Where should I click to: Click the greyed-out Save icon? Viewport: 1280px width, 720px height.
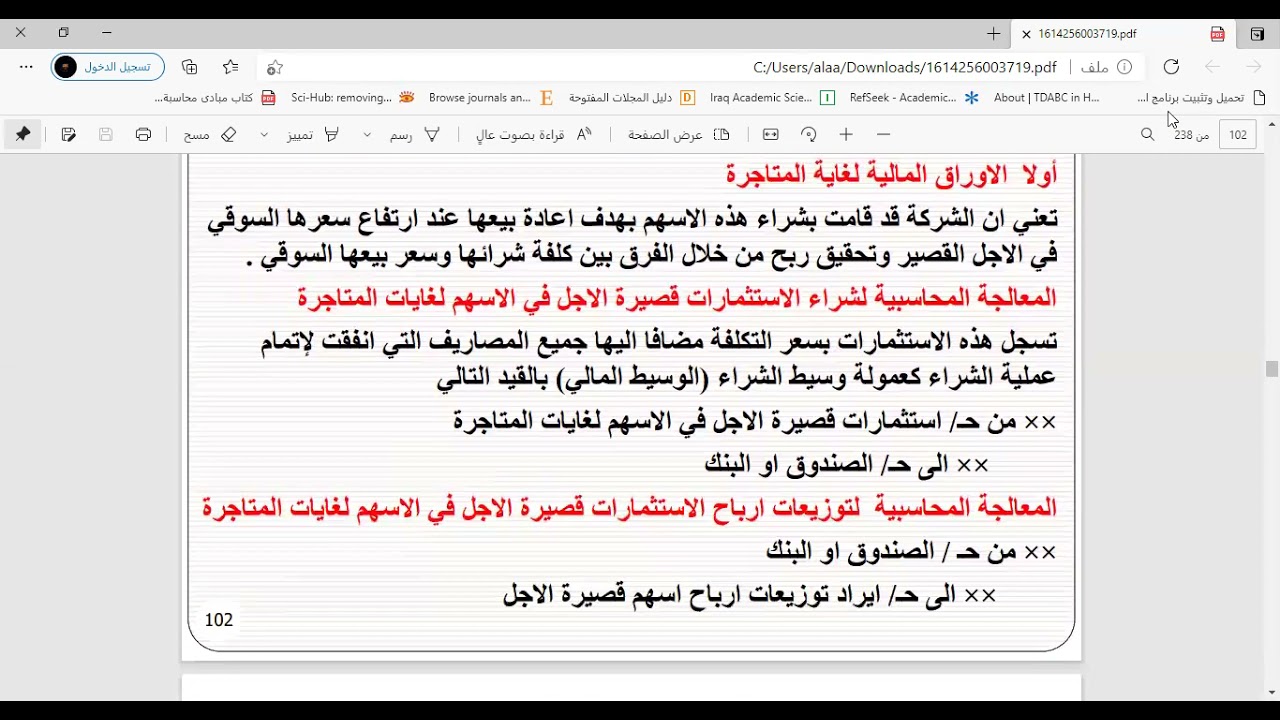106,134
